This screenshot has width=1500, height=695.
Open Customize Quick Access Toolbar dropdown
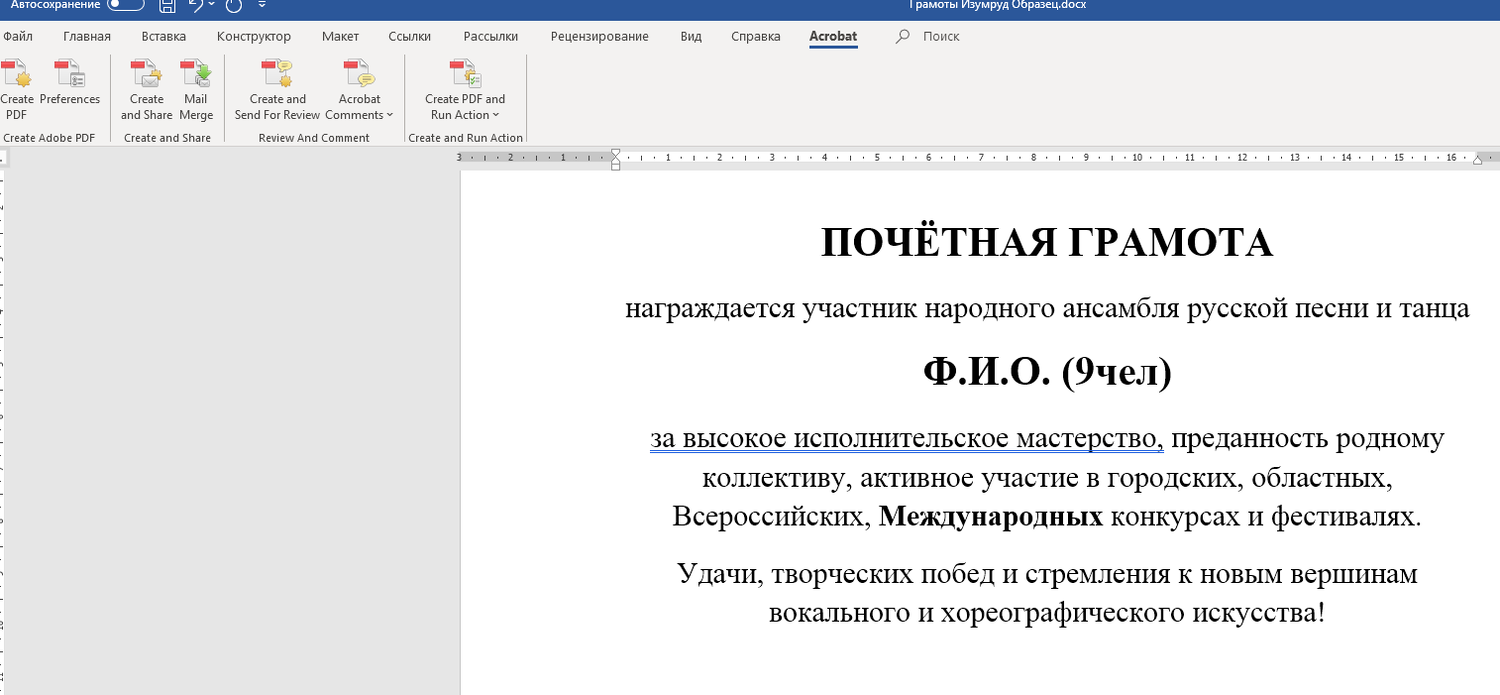pyautogui.click(x=262, y=5)
